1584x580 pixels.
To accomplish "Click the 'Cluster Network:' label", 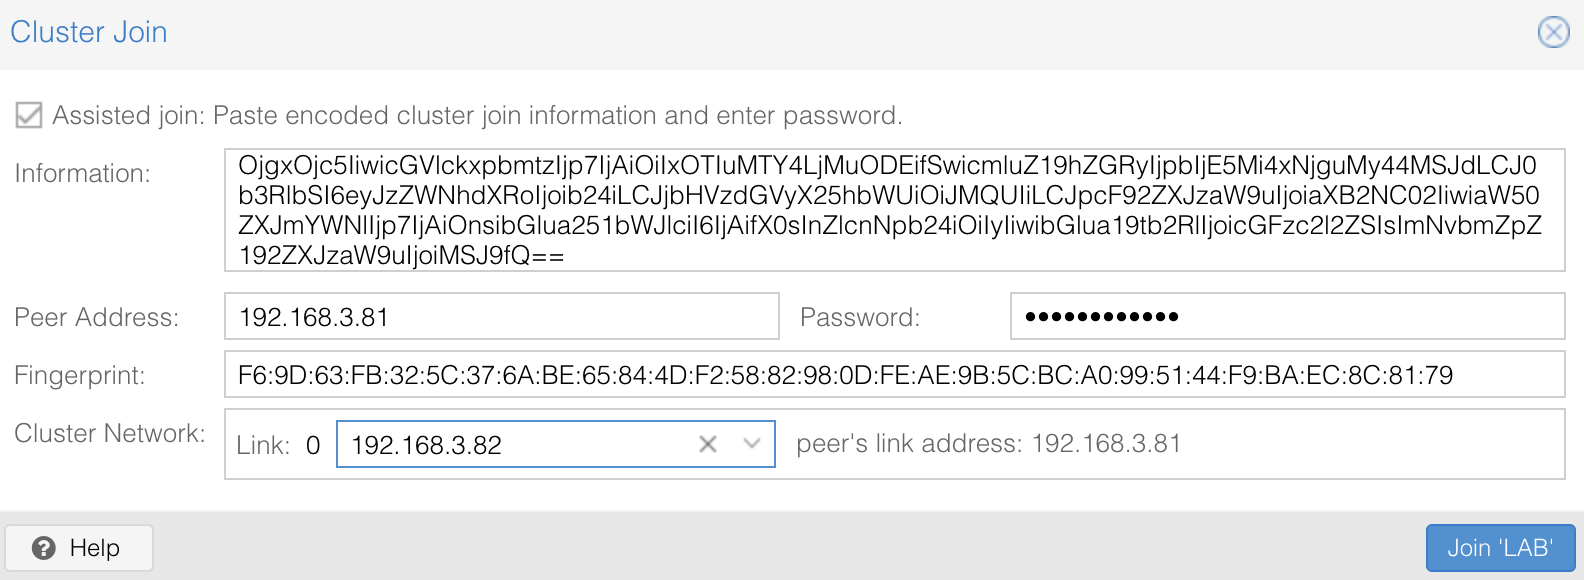I will tap(110, 434).
